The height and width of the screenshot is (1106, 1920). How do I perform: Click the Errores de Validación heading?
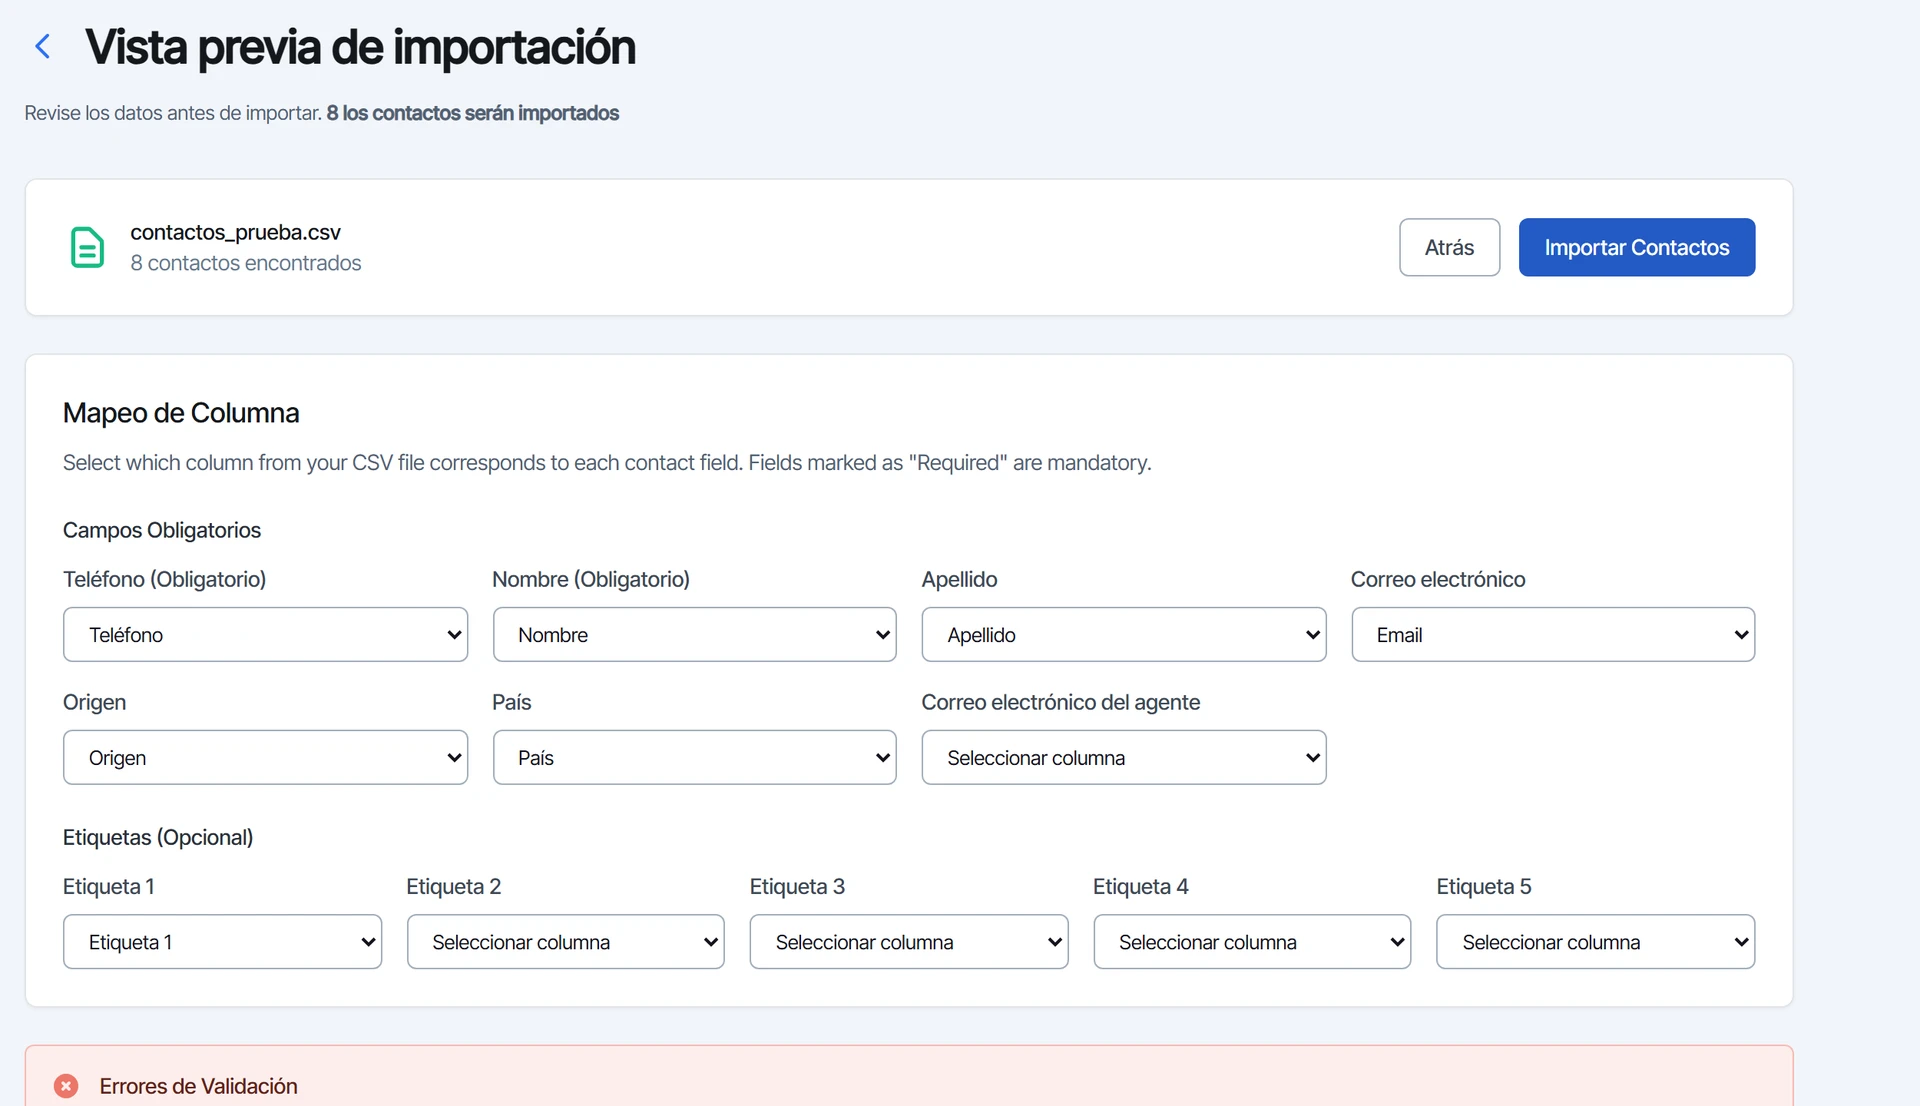click(198, 1086)
